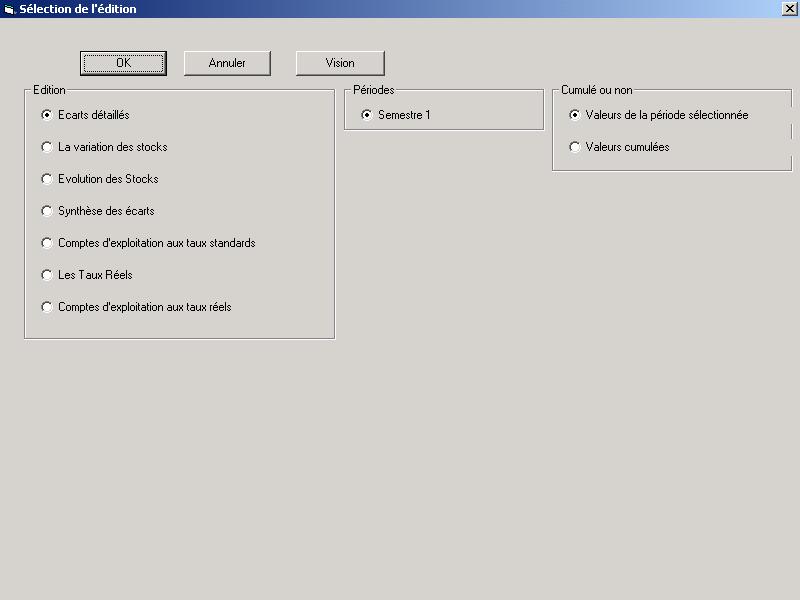Viewport: 800px width, 600px height.
Task: Choose Les Taux Réels option
Action: tap(87, 275)
